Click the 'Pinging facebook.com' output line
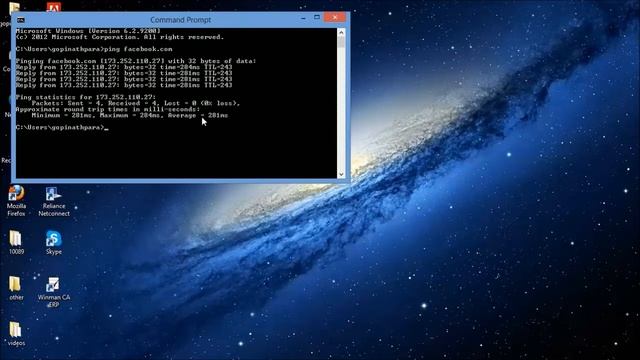Viewport: 640px width, 360px height. (136, 61)
